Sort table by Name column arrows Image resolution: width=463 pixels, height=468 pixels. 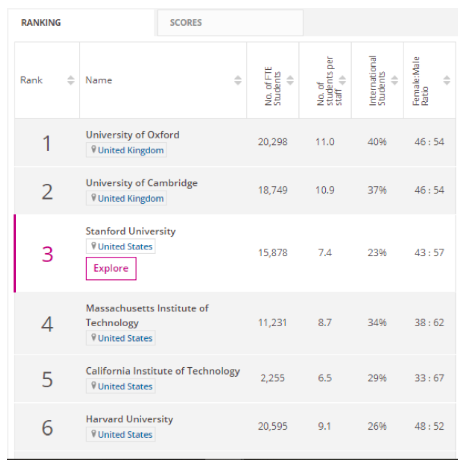(x=238, y=80)
